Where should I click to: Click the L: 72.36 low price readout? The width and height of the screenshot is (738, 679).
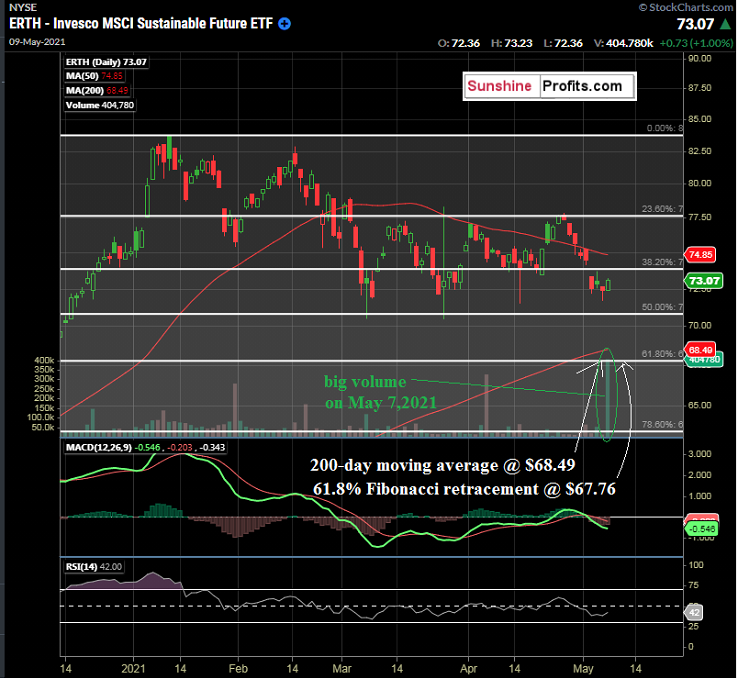563,43
